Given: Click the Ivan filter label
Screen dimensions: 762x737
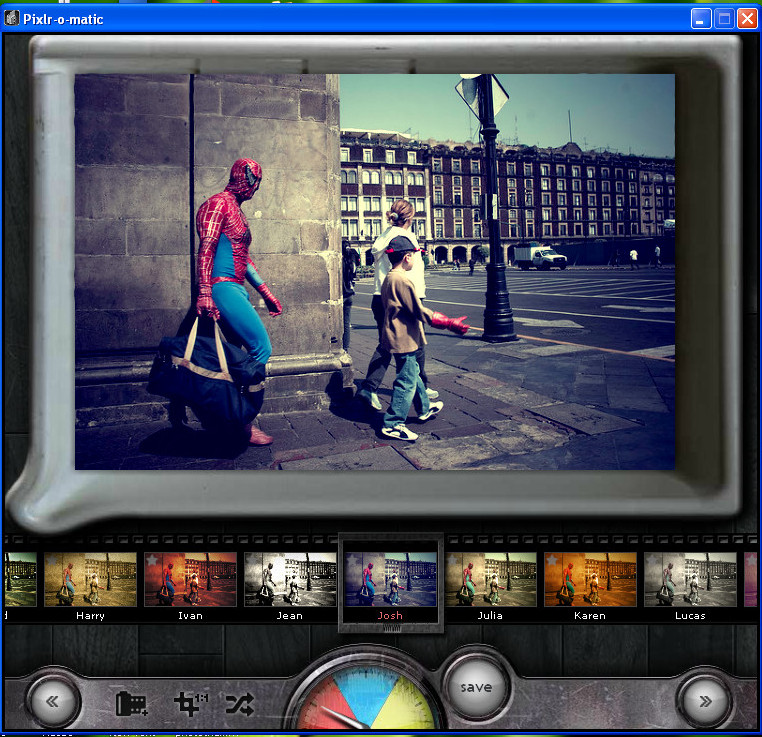Looking at the screenshot, I should pos(190,616).
